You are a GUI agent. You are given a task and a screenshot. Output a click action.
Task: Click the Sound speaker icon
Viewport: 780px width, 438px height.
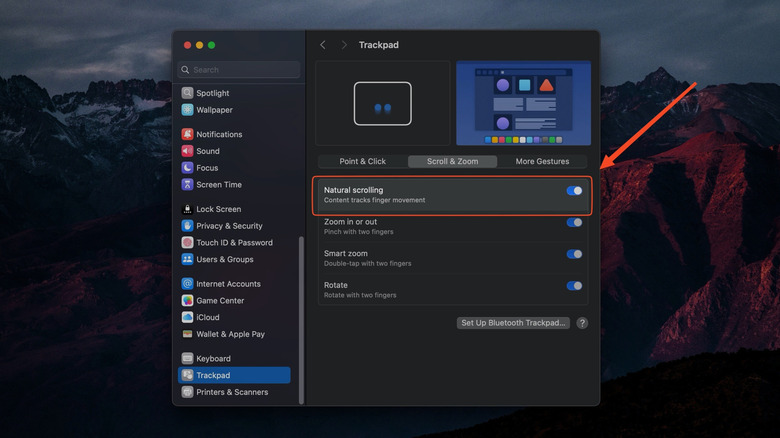[x=187, y=151]
